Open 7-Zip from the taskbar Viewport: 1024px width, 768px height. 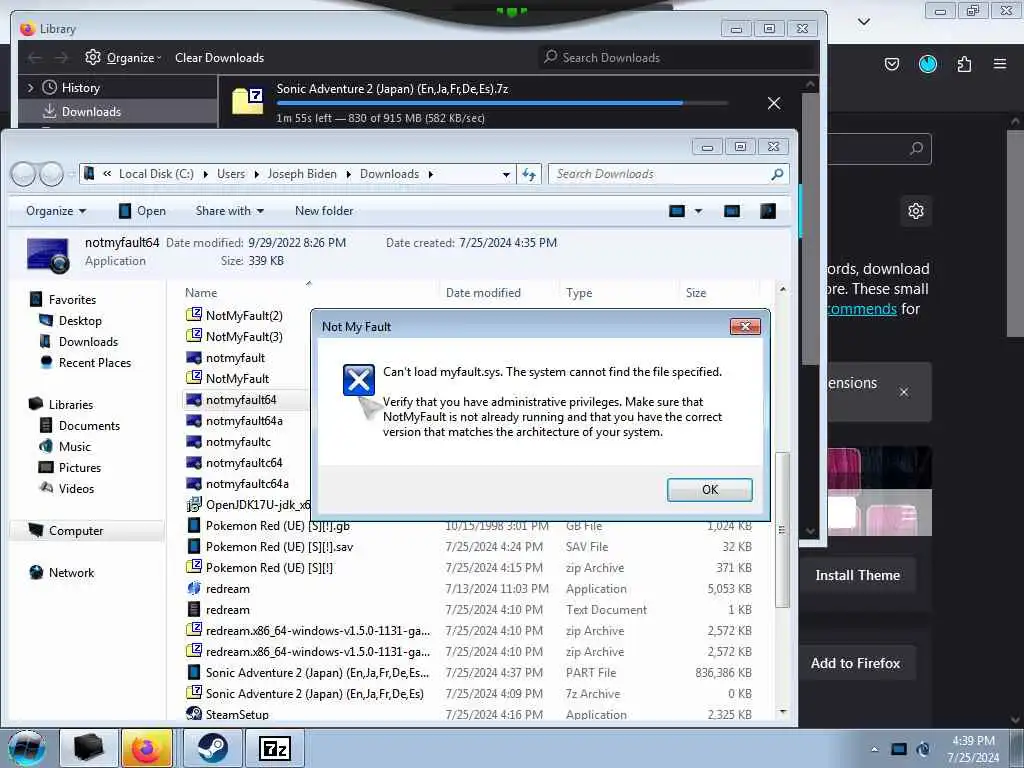pyautogui.click(x=274, y=748)
